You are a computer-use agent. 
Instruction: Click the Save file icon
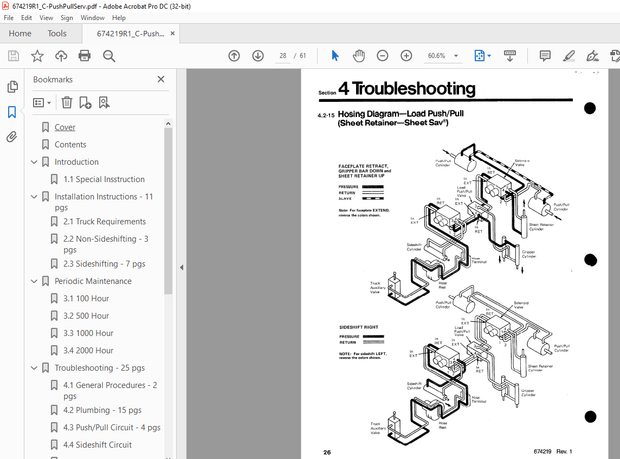pos(13,56)
